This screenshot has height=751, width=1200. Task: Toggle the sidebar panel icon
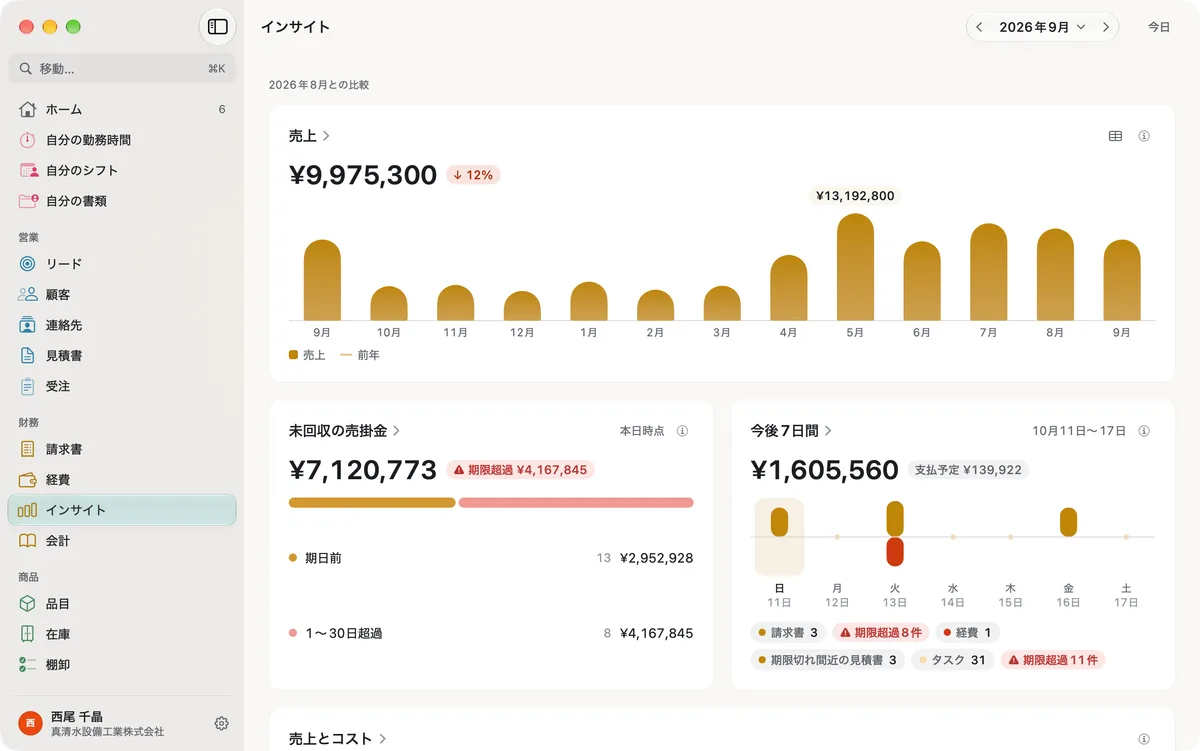click(x=218, y=27)
